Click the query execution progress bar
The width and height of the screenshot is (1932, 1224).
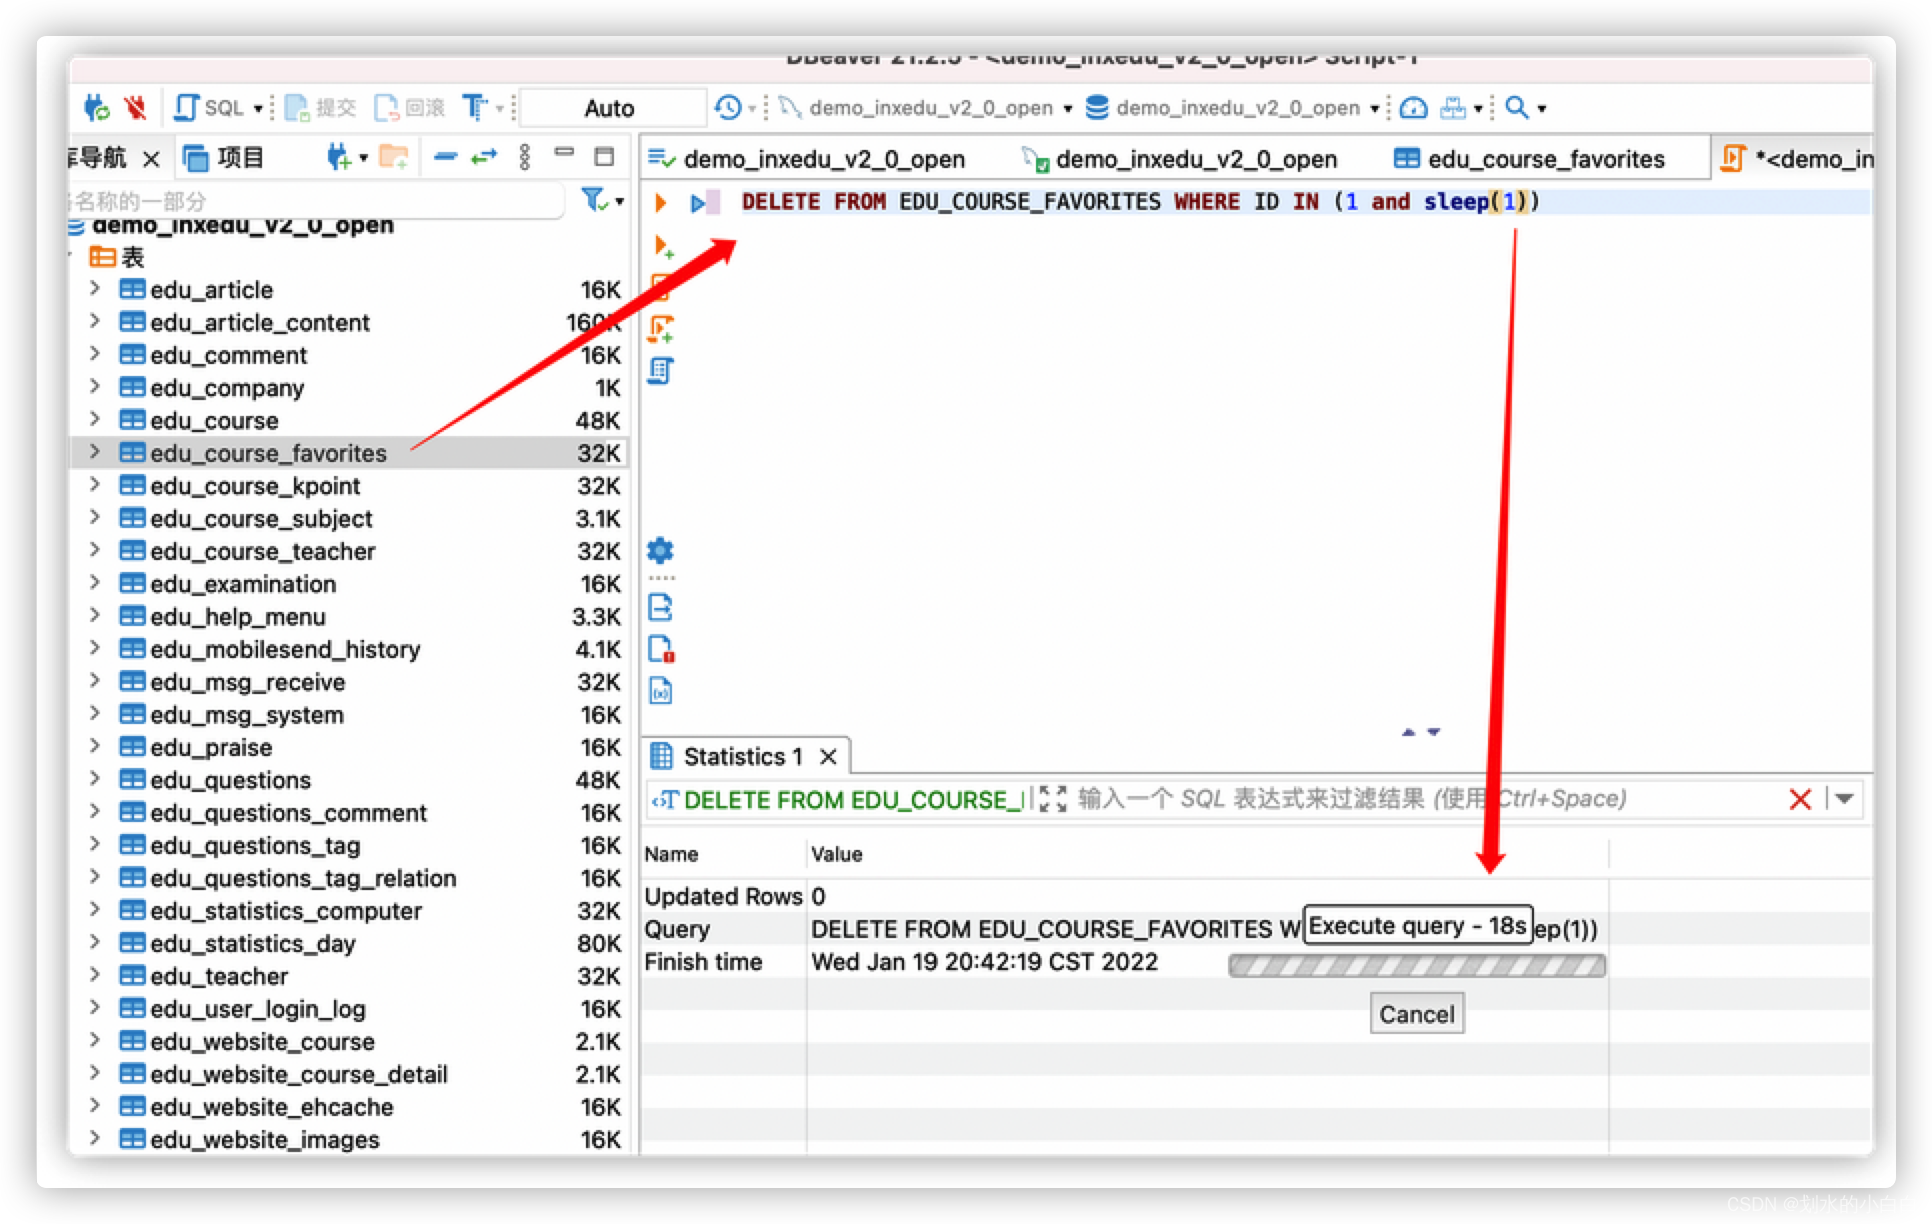(x=1417, y=965)
